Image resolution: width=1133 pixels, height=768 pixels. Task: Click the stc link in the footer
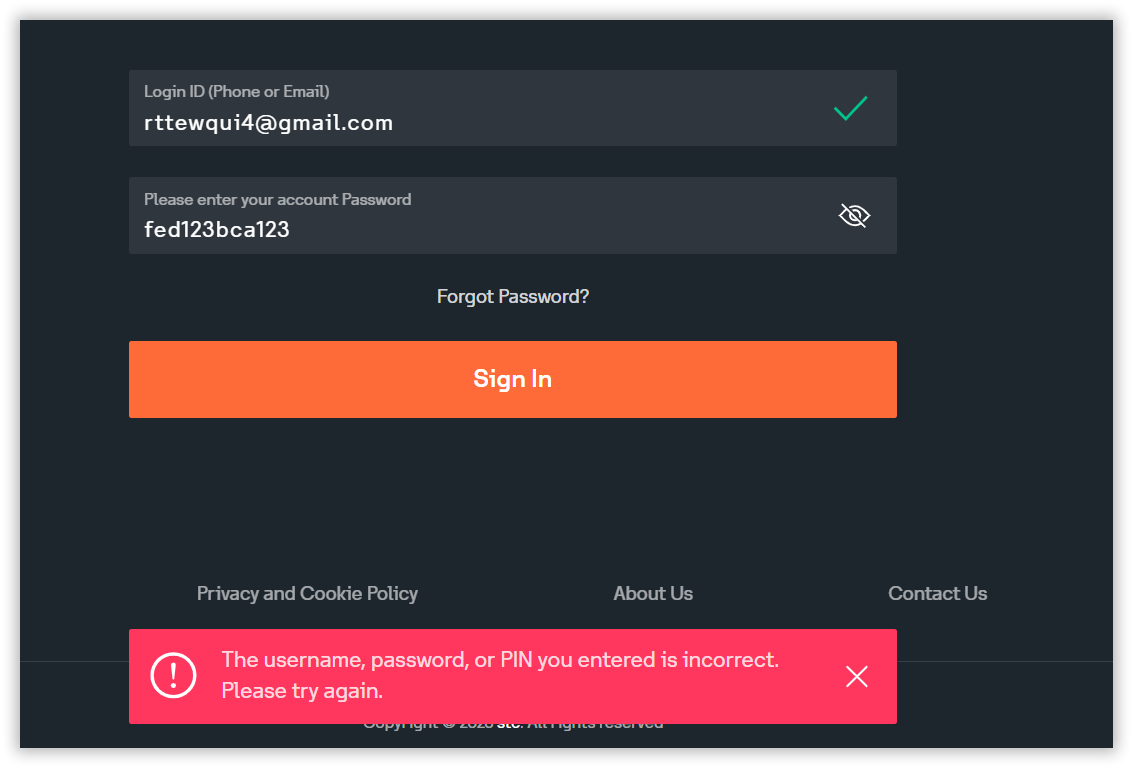pos(509,724)
